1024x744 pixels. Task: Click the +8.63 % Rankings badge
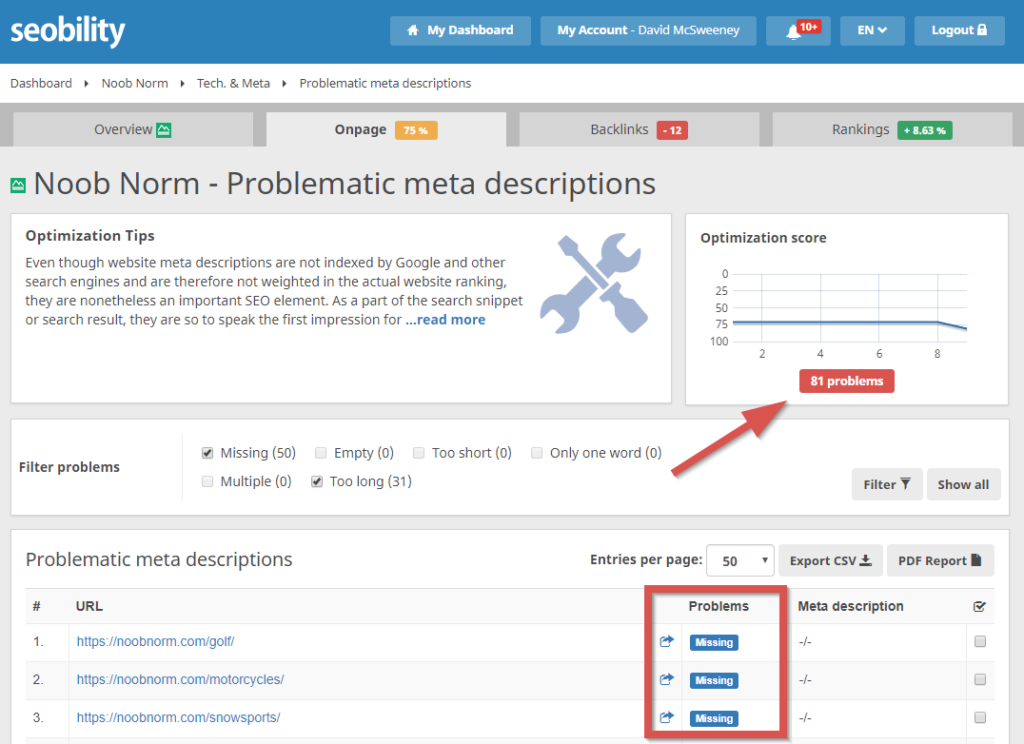click(x=925, y=130)
